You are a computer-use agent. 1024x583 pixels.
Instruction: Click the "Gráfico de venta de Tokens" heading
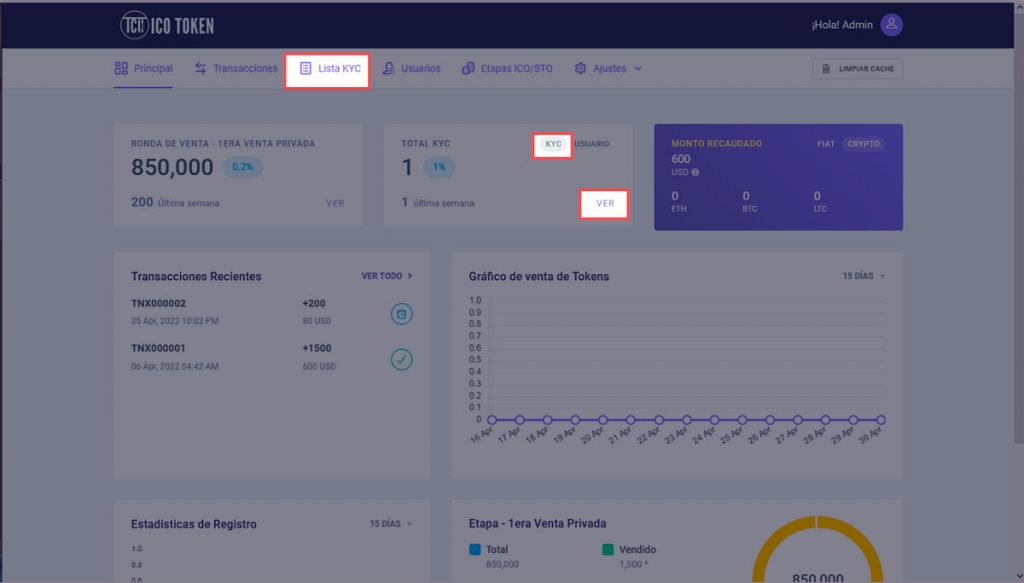(x=539, y=277)
